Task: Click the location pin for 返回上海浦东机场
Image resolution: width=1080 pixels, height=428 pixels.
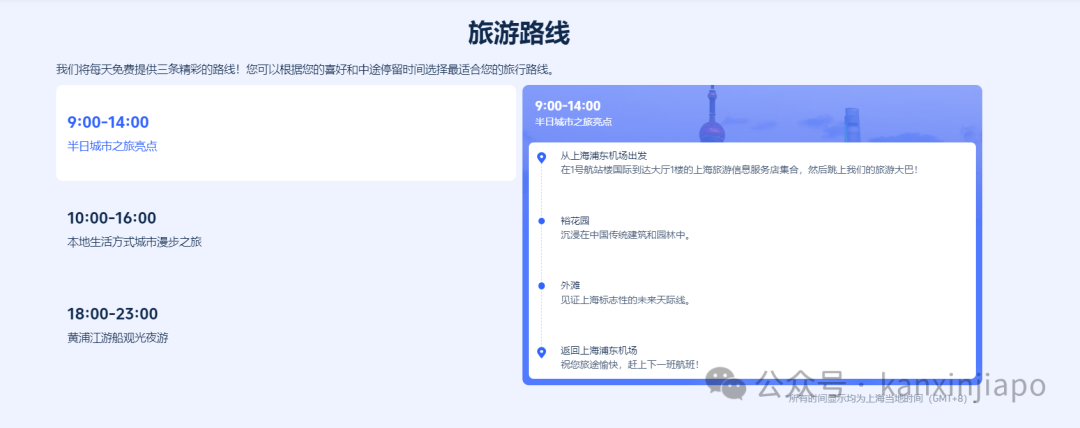Action: point(541,352)
